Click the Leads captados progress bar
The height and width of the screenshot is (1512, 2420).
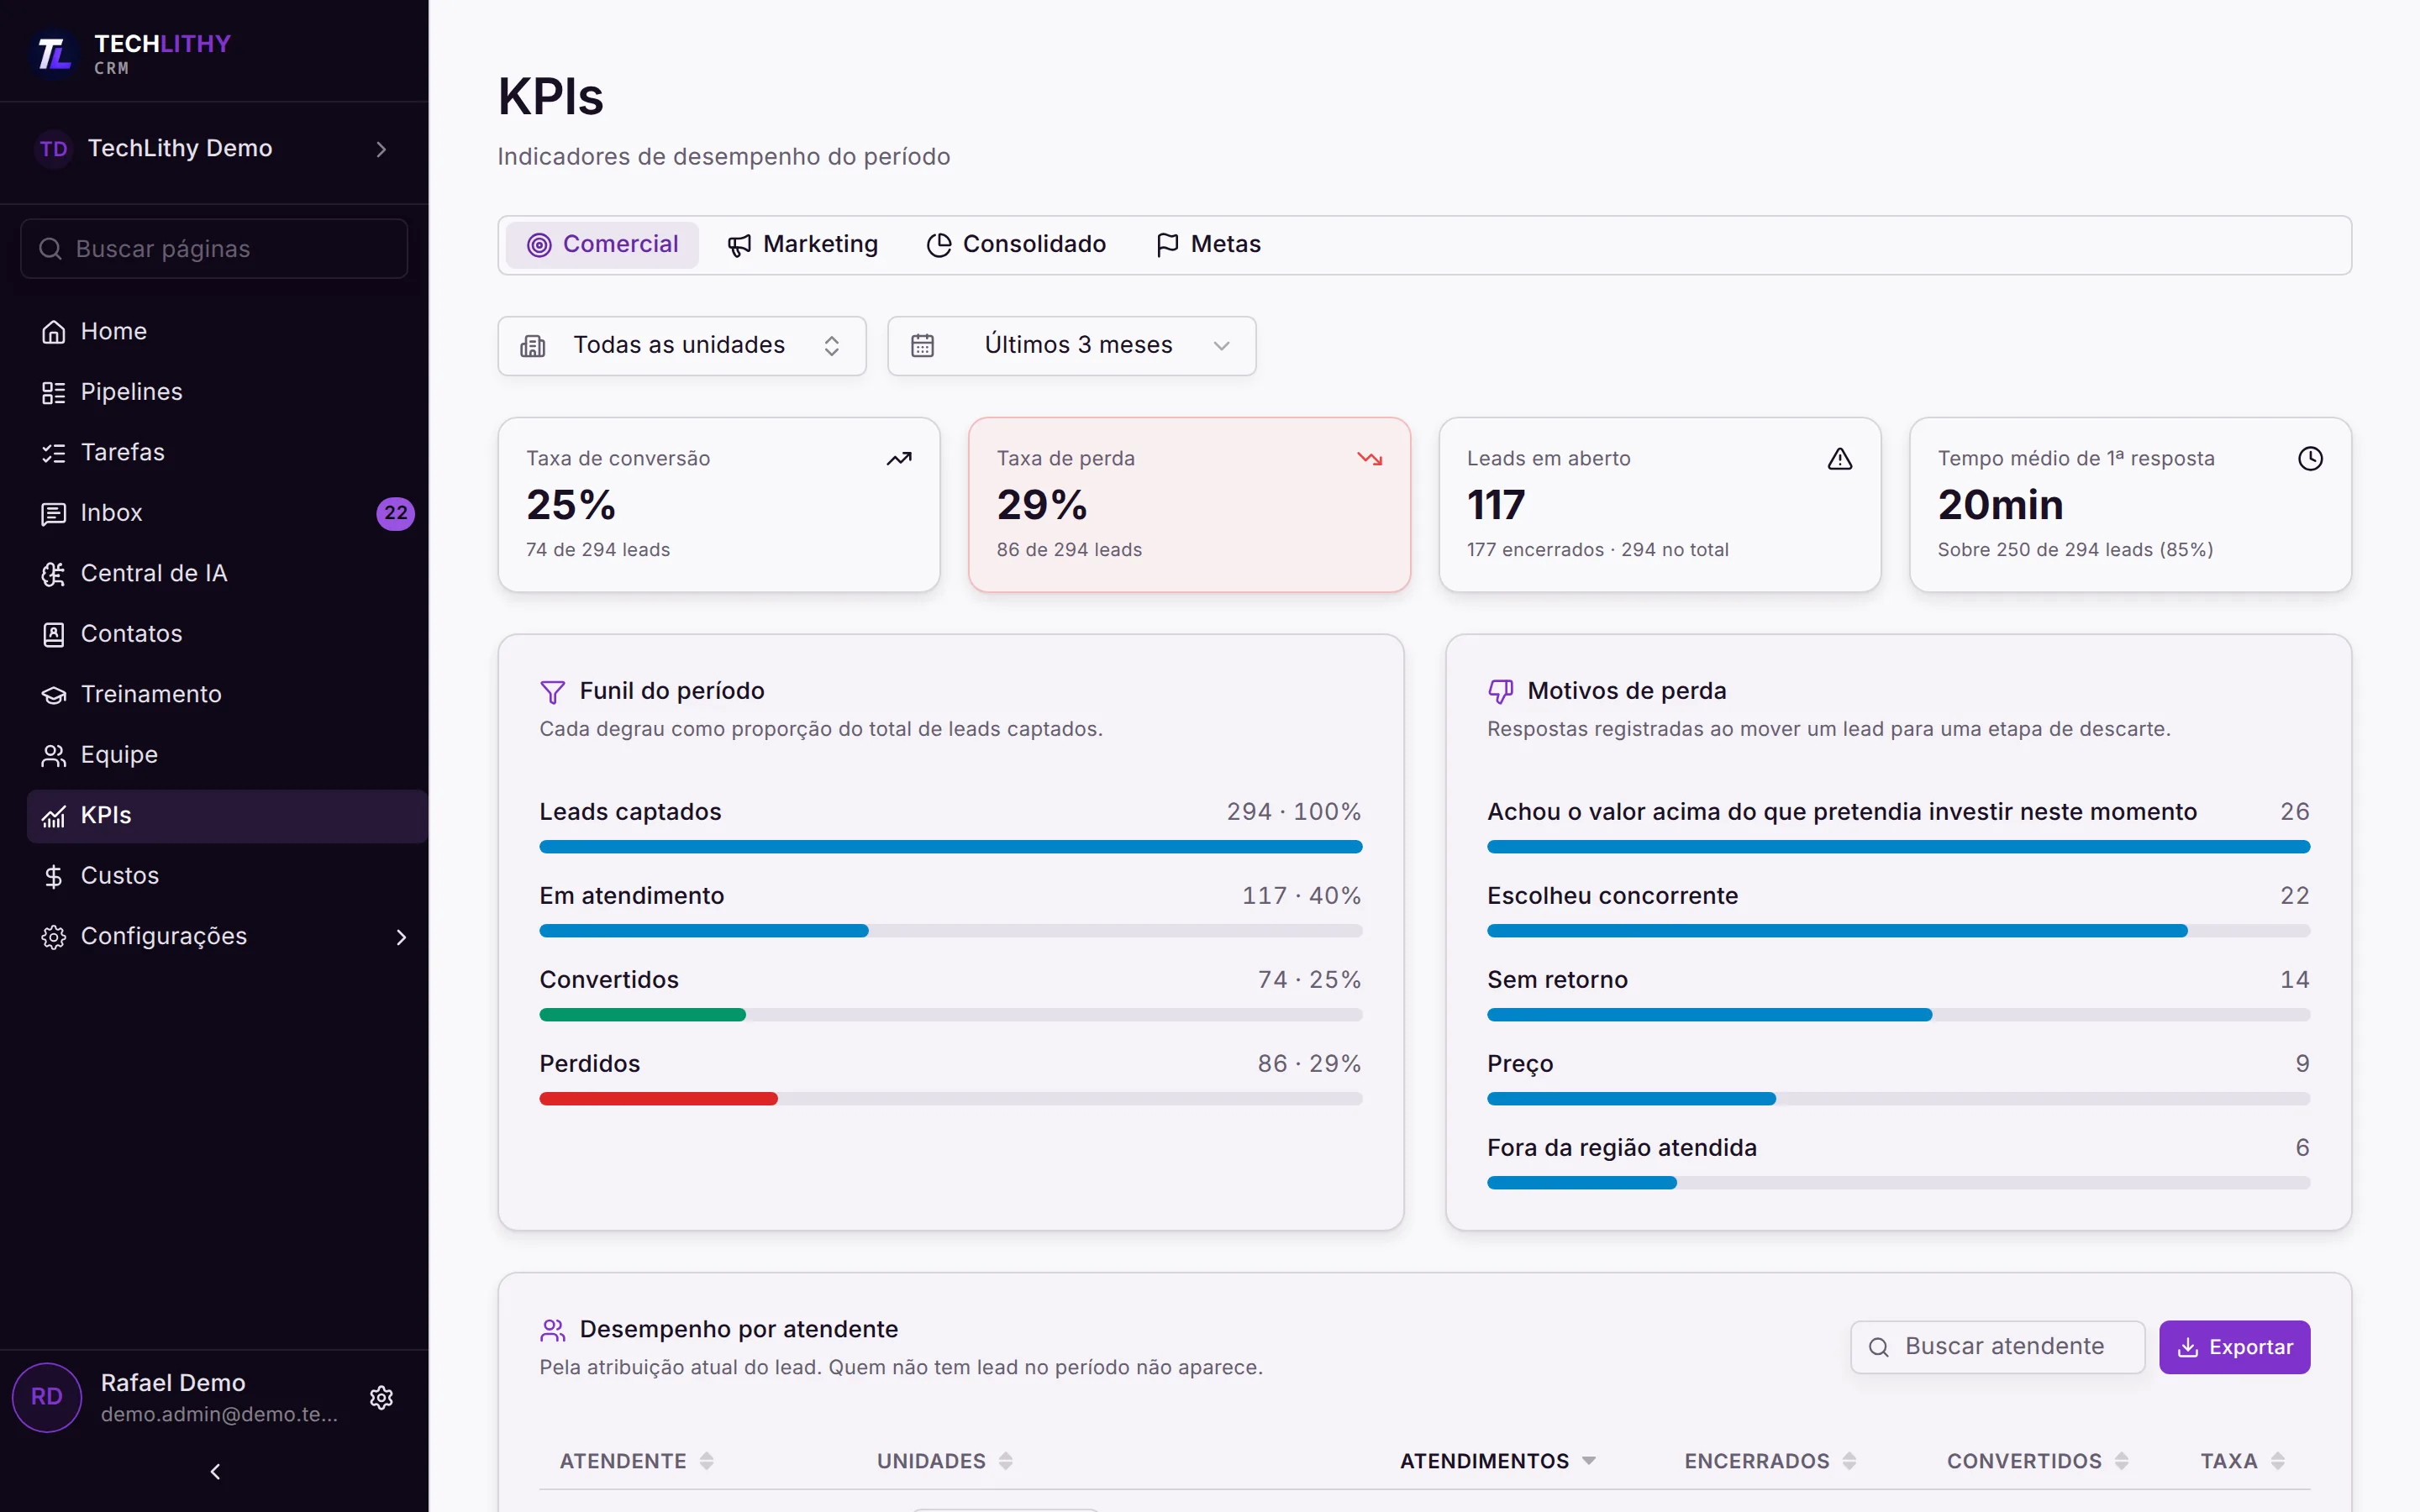coord(950,847)
